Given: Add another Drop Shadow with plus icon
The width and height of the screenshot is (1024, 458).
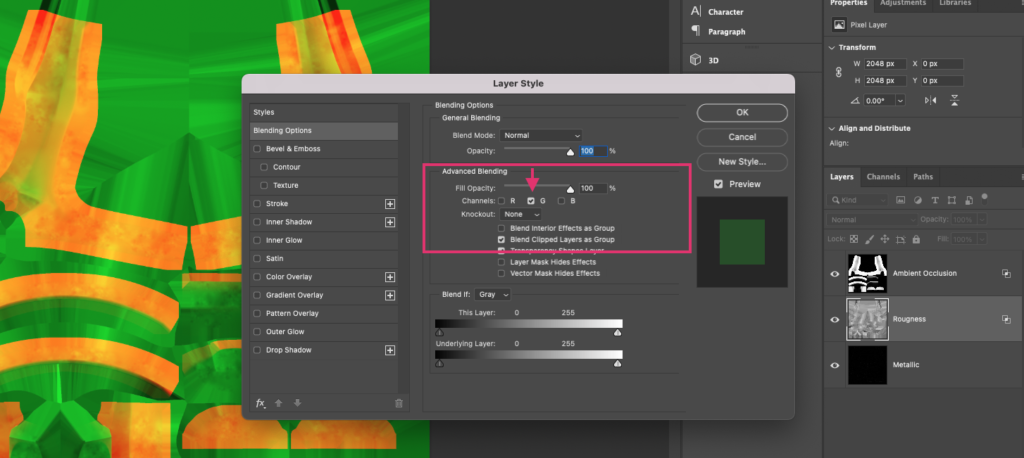Looking at the screenshot, I should coord(390,350).
